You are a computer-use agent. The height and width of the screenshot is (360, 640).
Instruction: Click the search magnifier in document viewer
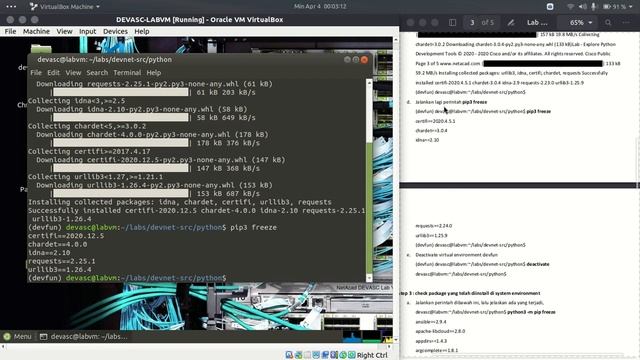click(x=608, y=22)
